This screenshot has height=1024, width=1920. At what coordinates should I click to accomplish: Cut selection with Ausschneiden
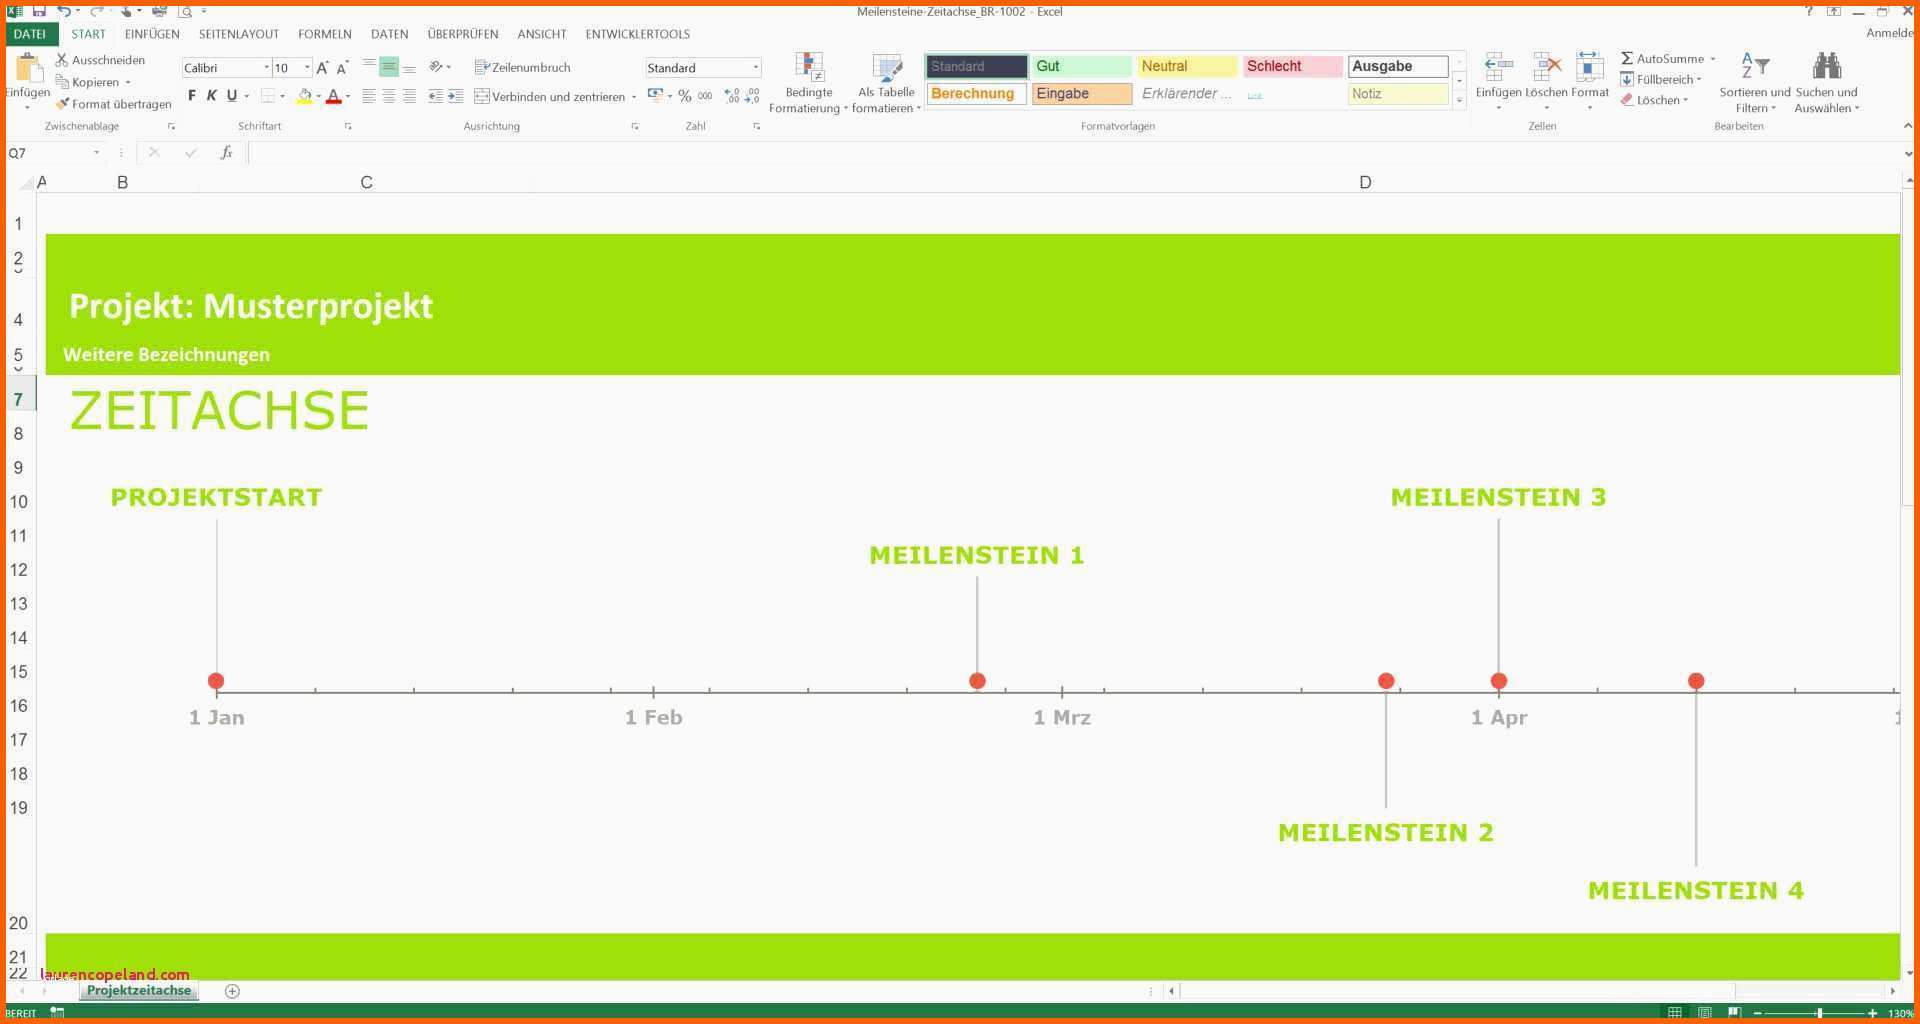point(100,60)
